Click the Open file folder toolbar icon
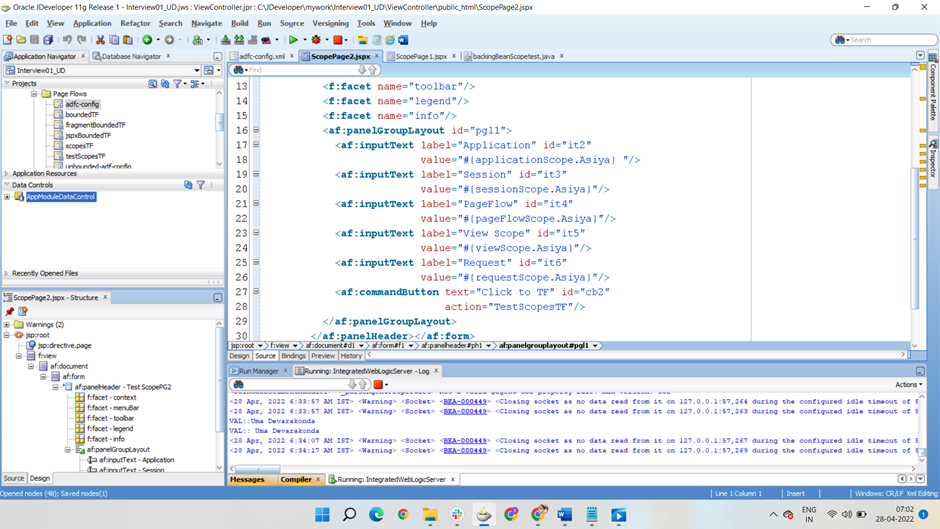The image size is (940, 529). [x=21, y=40]
